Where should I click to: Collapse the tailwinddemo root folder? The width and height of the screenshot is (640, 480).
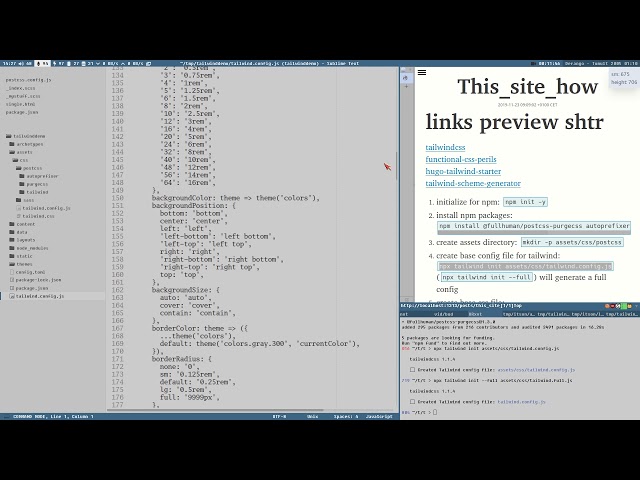coord(26,136)
